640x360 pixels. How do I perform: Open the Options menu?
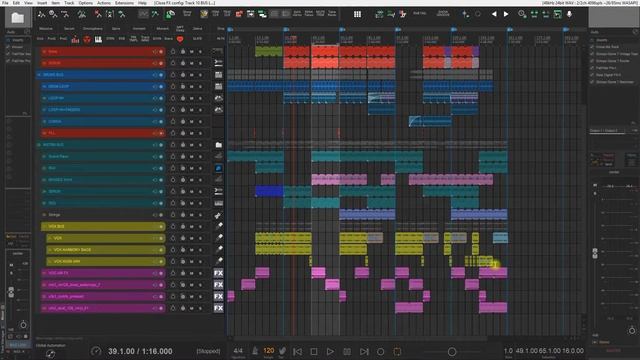point(85,3)
